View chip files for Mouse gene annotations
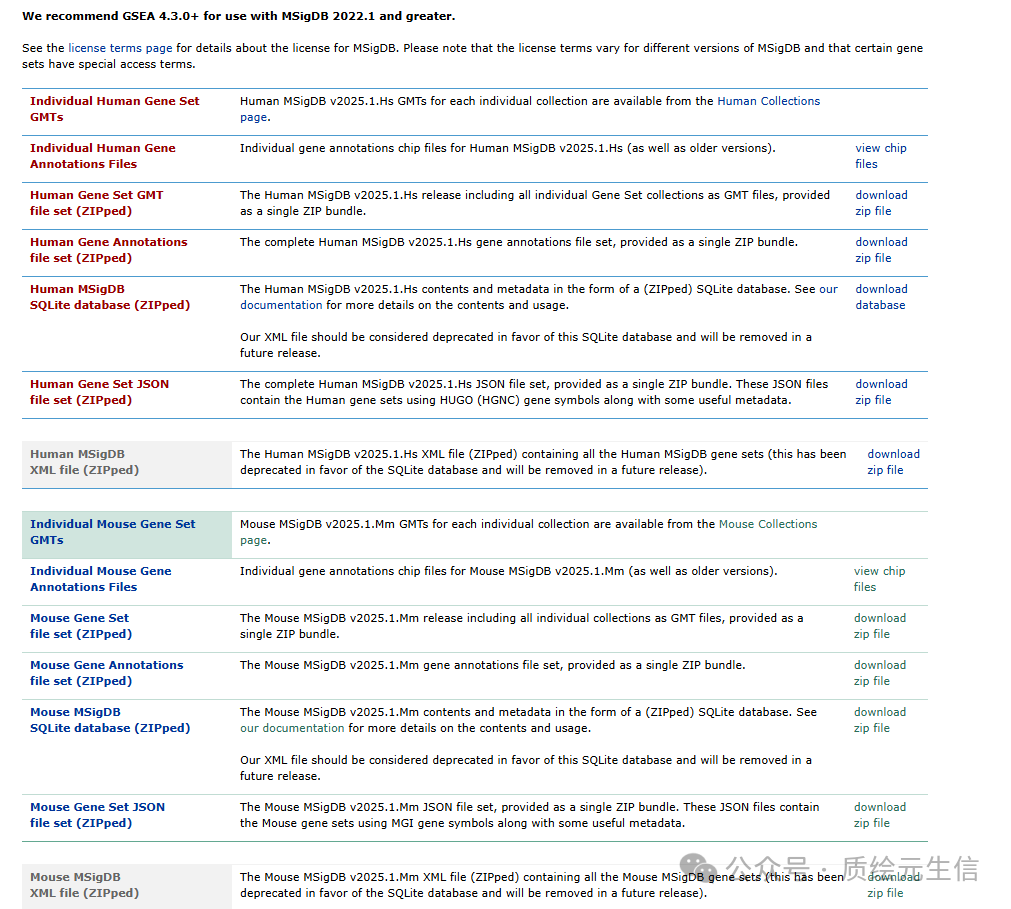Viewport: 1011px width, 909px height. pyautogui.click(x=879, y=579)
